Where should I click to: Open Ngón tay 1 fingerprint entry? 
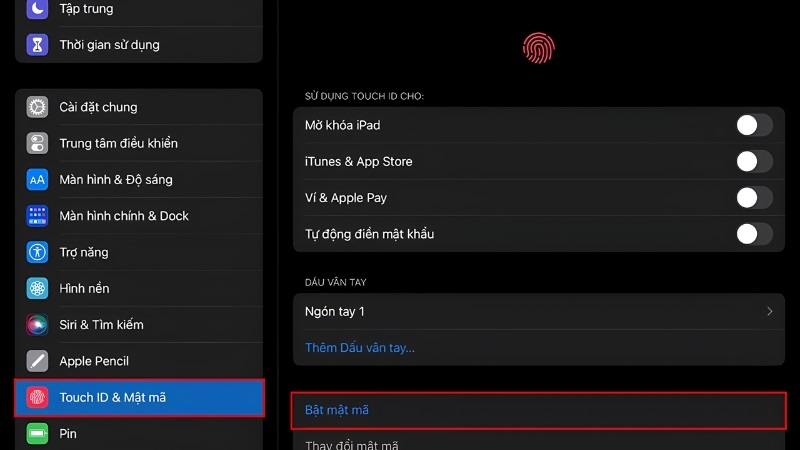click(539, 311)
